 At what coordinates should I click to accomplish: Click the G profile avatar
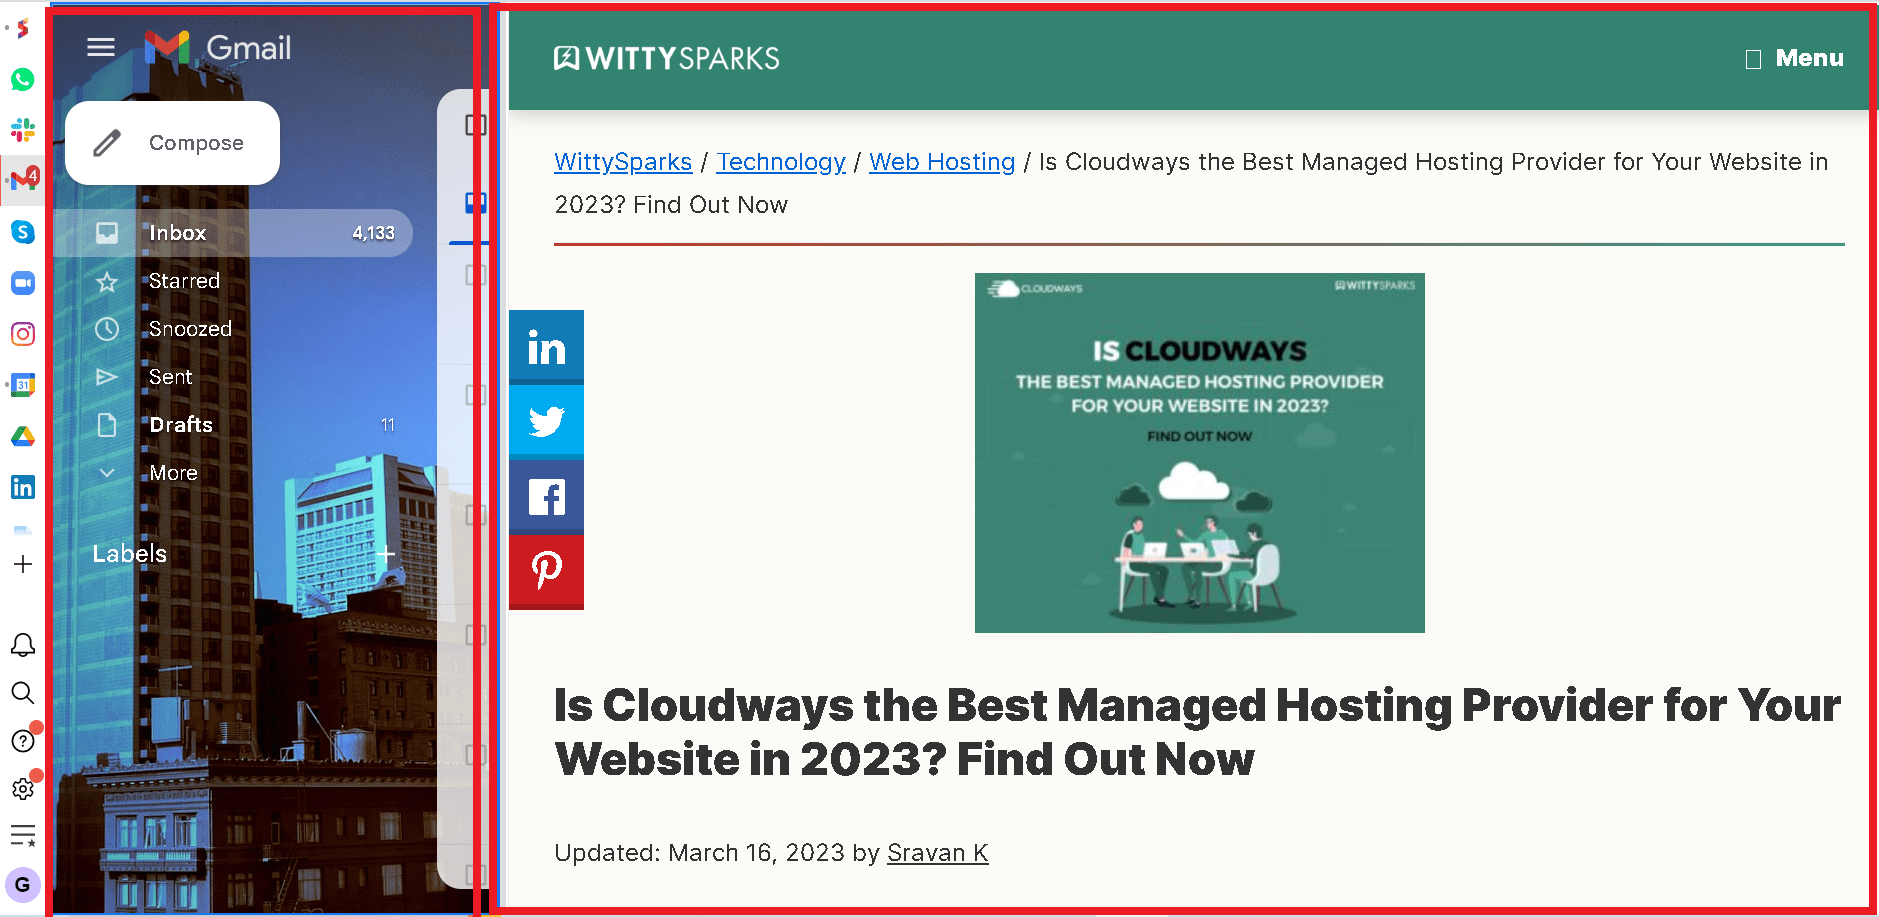[x=22, y=885]
